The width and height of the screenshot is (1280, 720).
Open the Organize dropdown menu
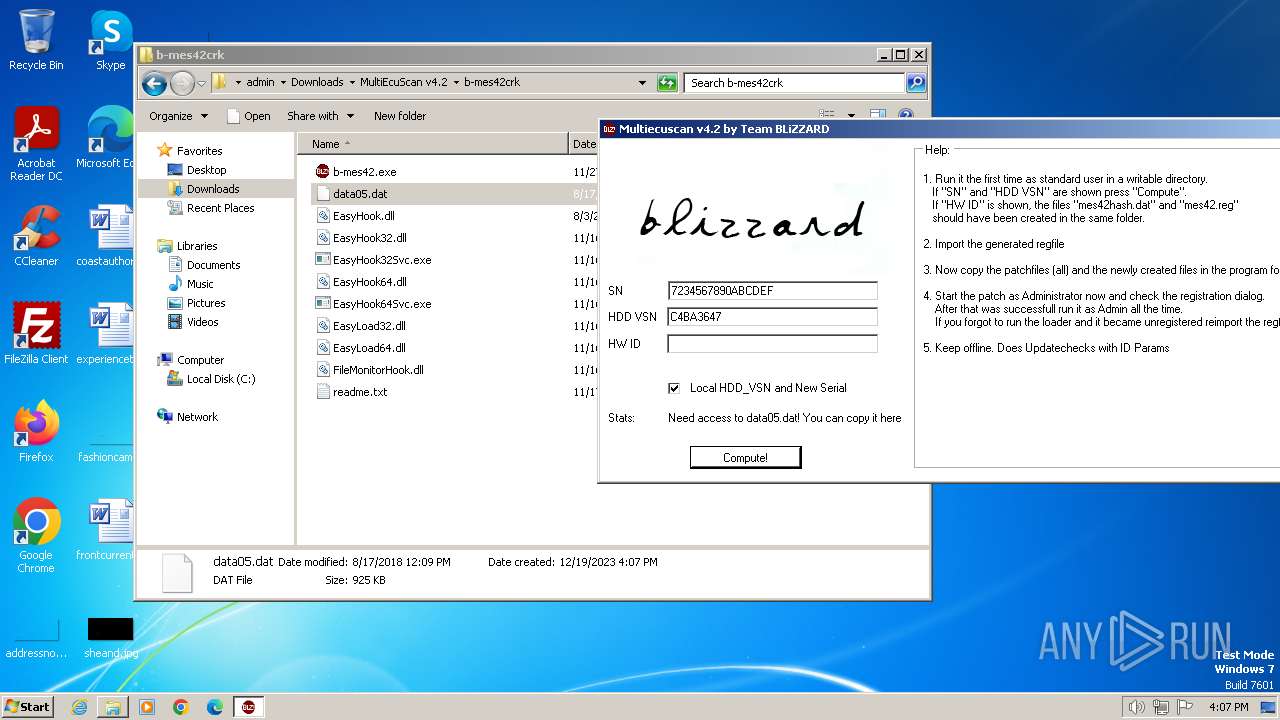[179, 116]
